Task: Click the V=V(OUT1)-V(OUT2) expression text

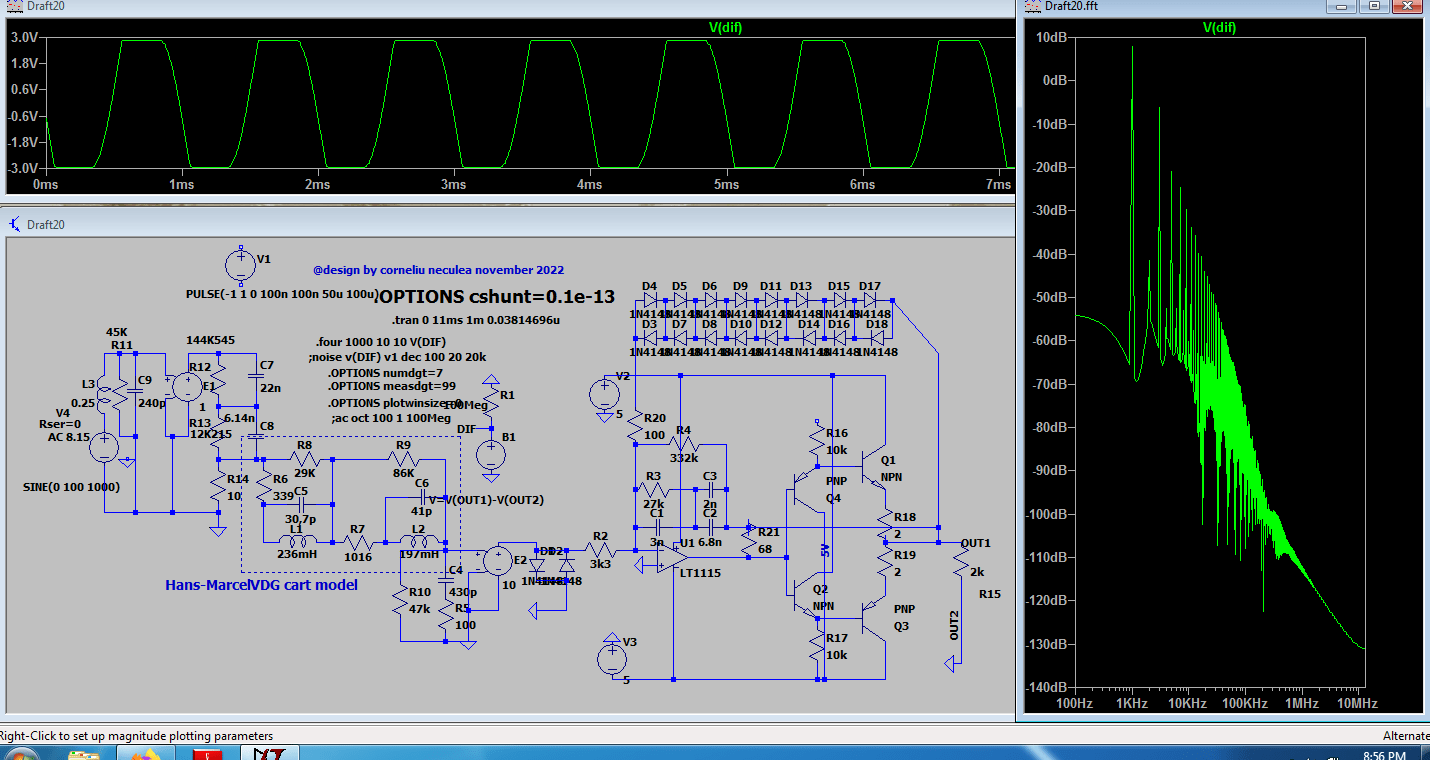Action: pos(486,499)
